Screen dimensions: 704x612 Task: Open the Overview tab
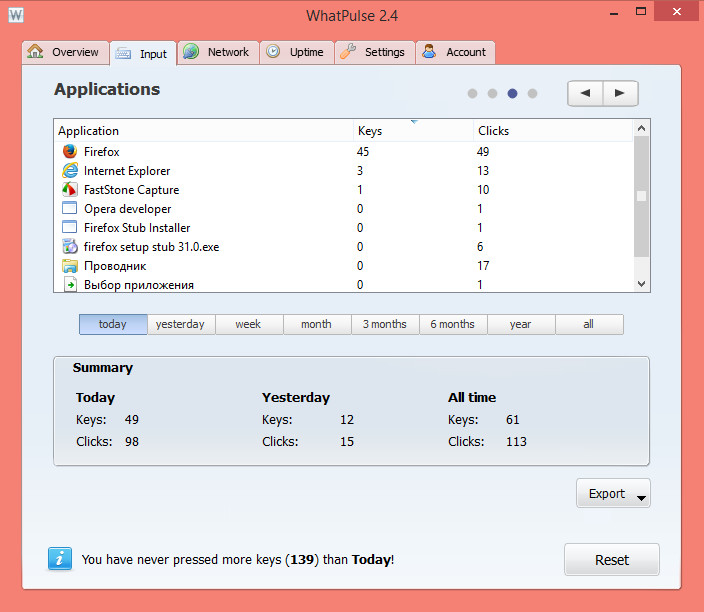[x=65, y=52]
